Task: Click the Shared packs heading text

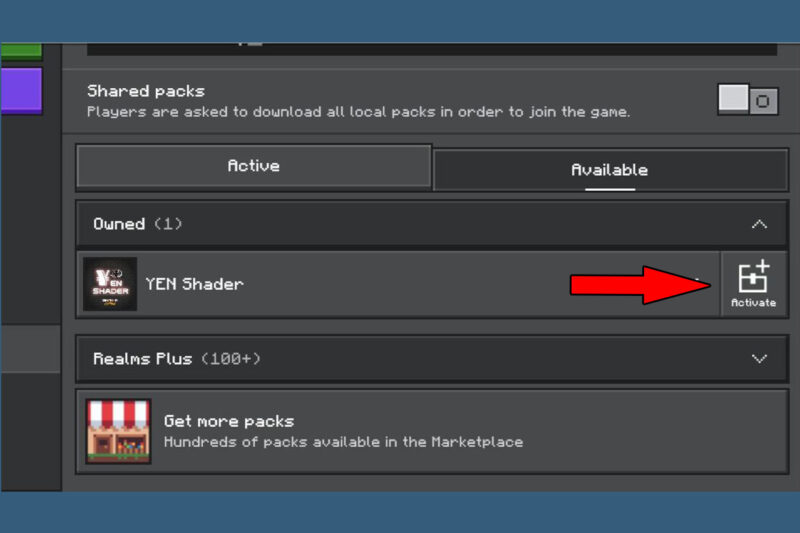Action: click(x=146, y=91)
